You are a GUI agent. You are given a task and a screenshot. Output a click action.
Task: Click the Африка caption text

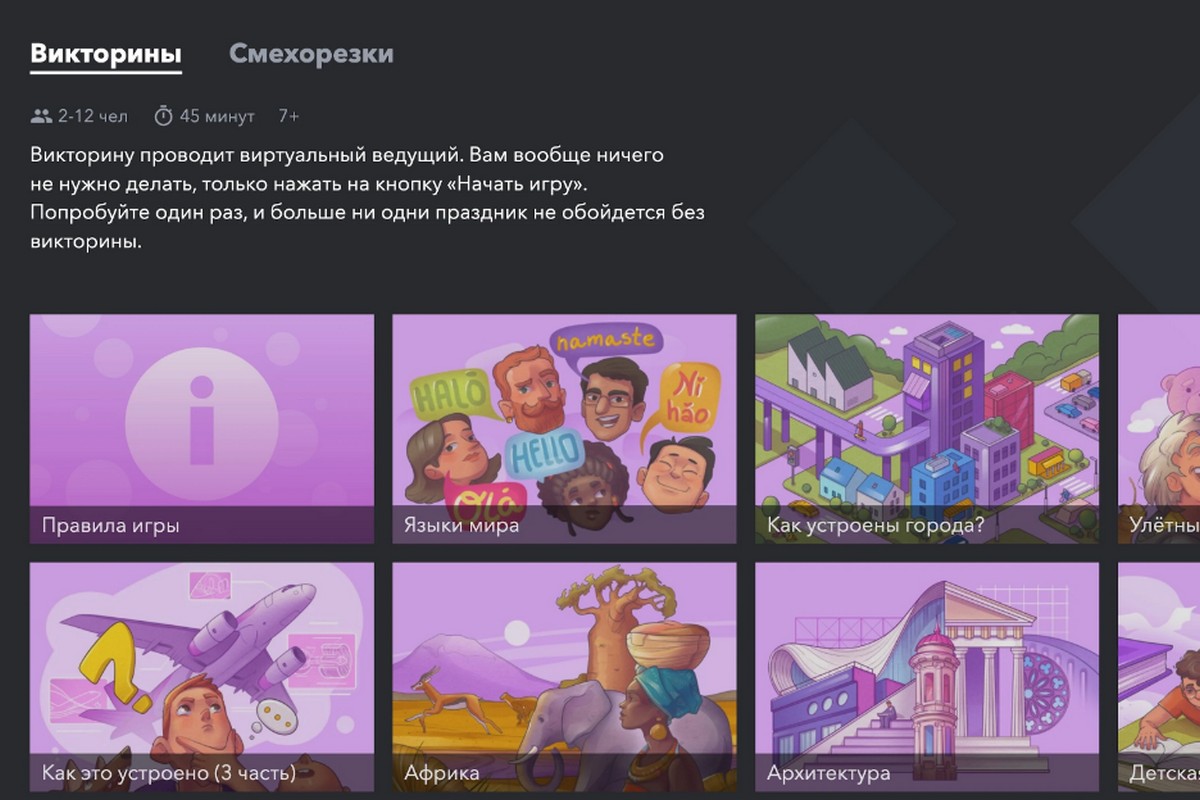point(441,773)
